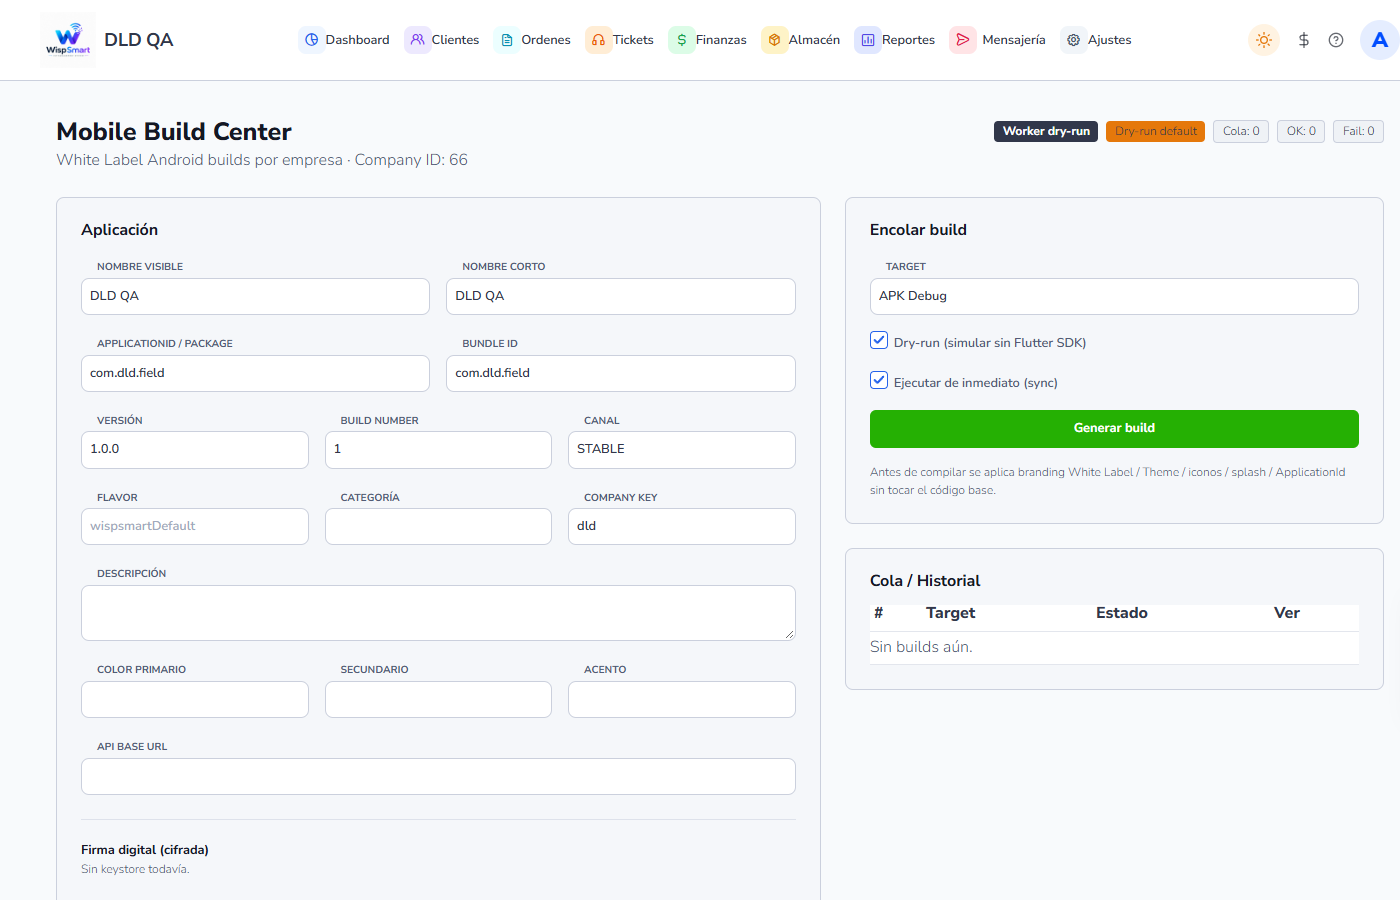1400x900 pixels.
Task: Click the Finanzas dollar icon
Action: (x=682, y=40)
